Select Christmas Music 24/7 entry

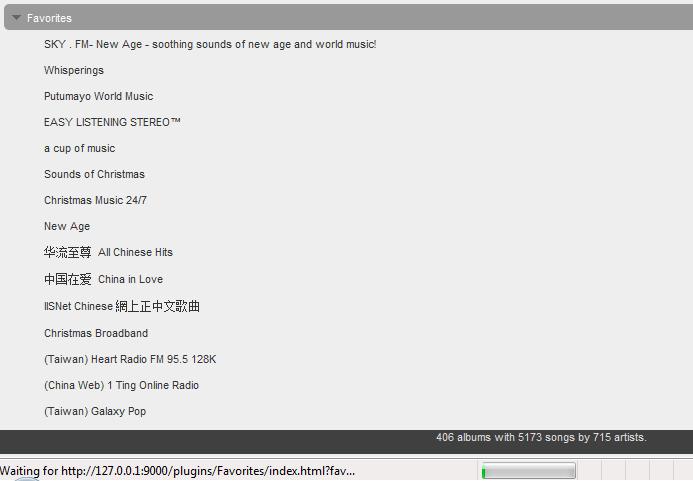click(x=95, y=200)
